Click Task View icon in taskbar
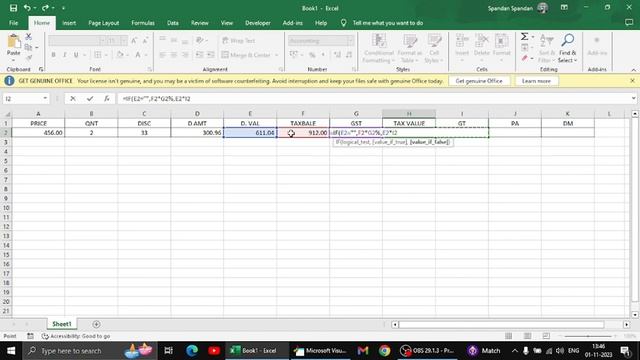Image resolution: width=640 pixels, height=360 pixels. (x=168, y=351)
